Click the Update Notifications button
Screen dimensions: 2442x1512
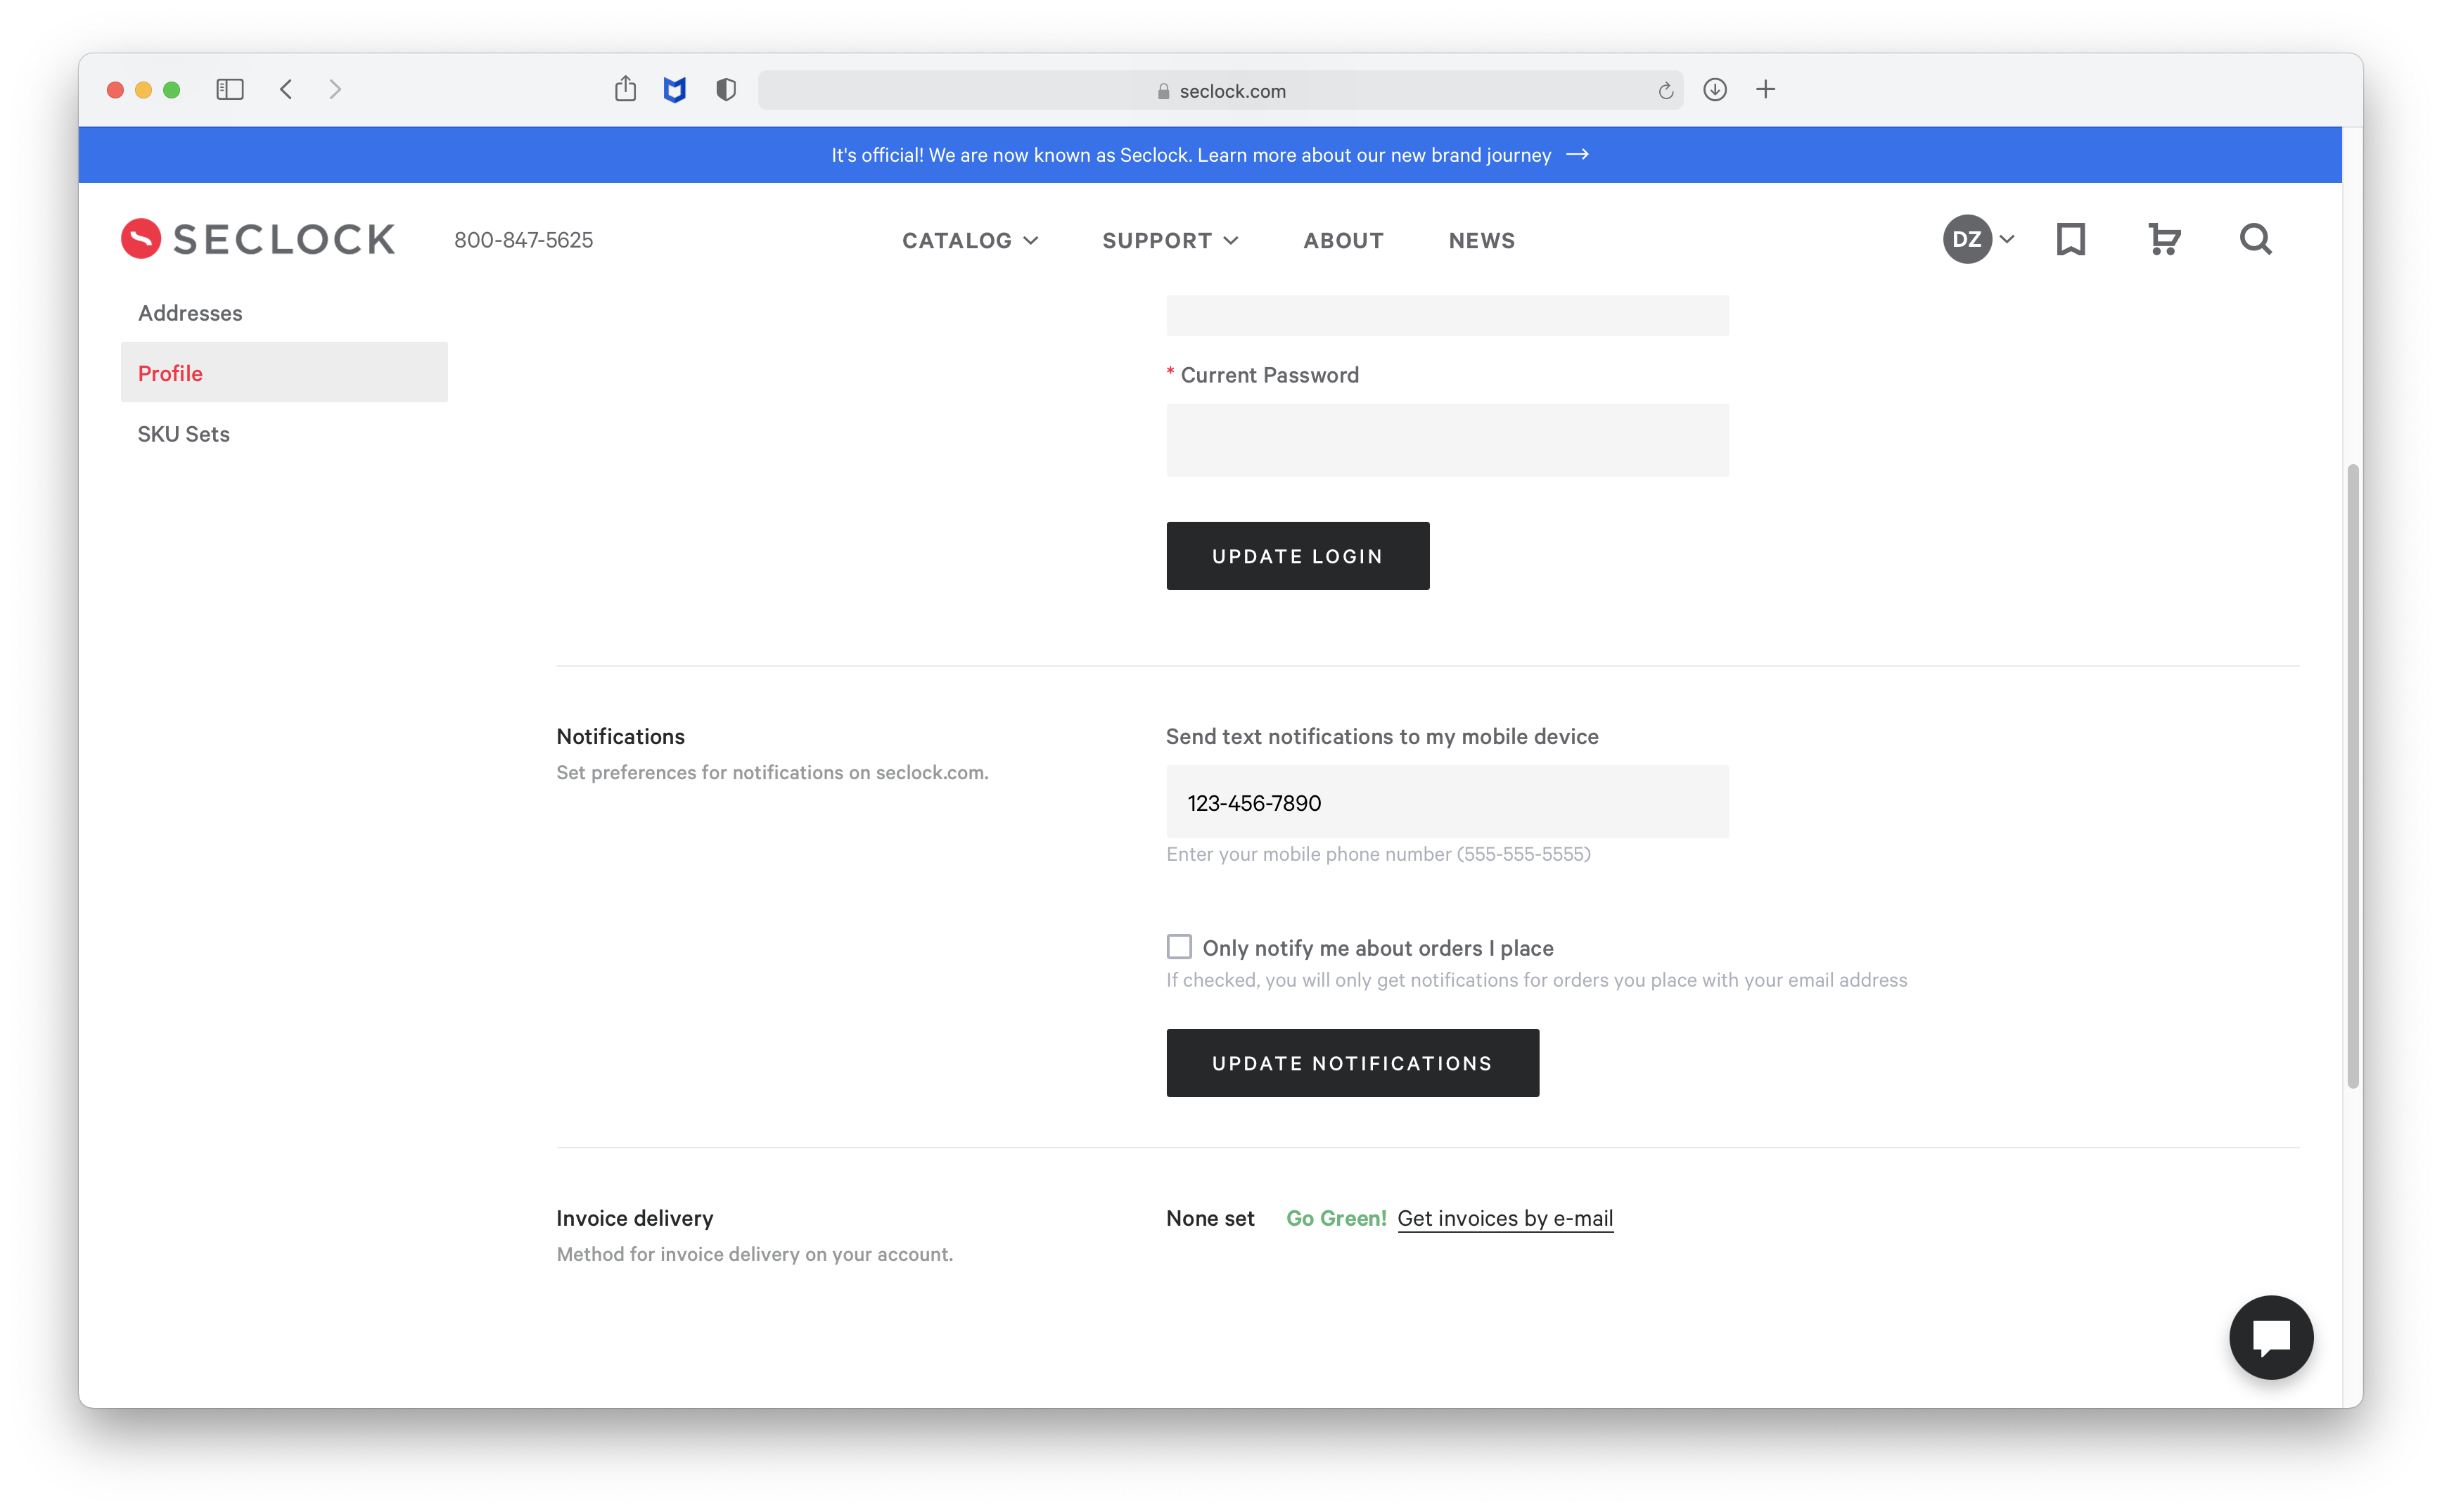coord(1352,1062)
